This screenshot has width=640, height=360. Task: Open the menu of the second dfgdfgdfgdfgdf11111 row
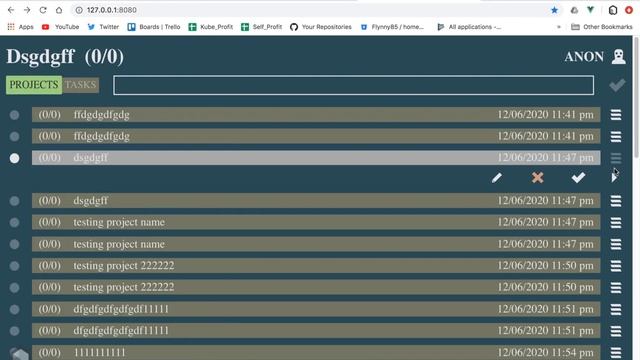coord(616,331)
